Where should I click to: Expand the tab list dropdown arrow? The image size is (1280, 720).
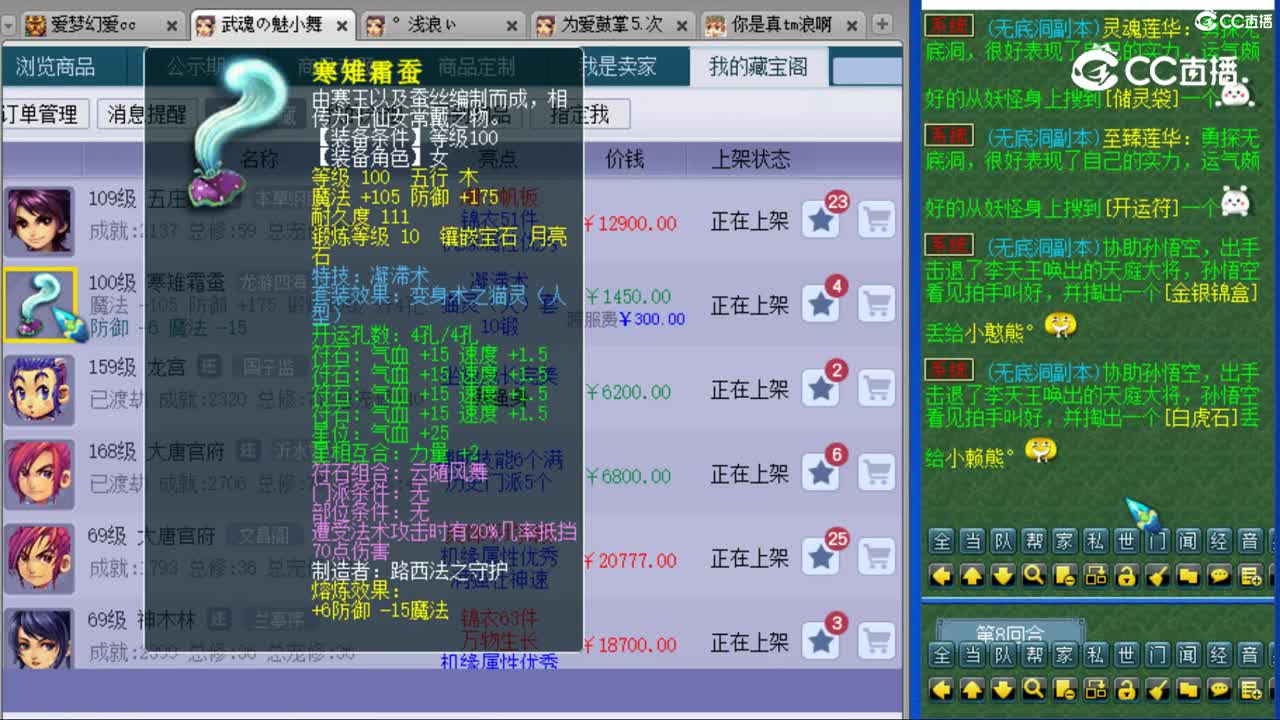7,24
